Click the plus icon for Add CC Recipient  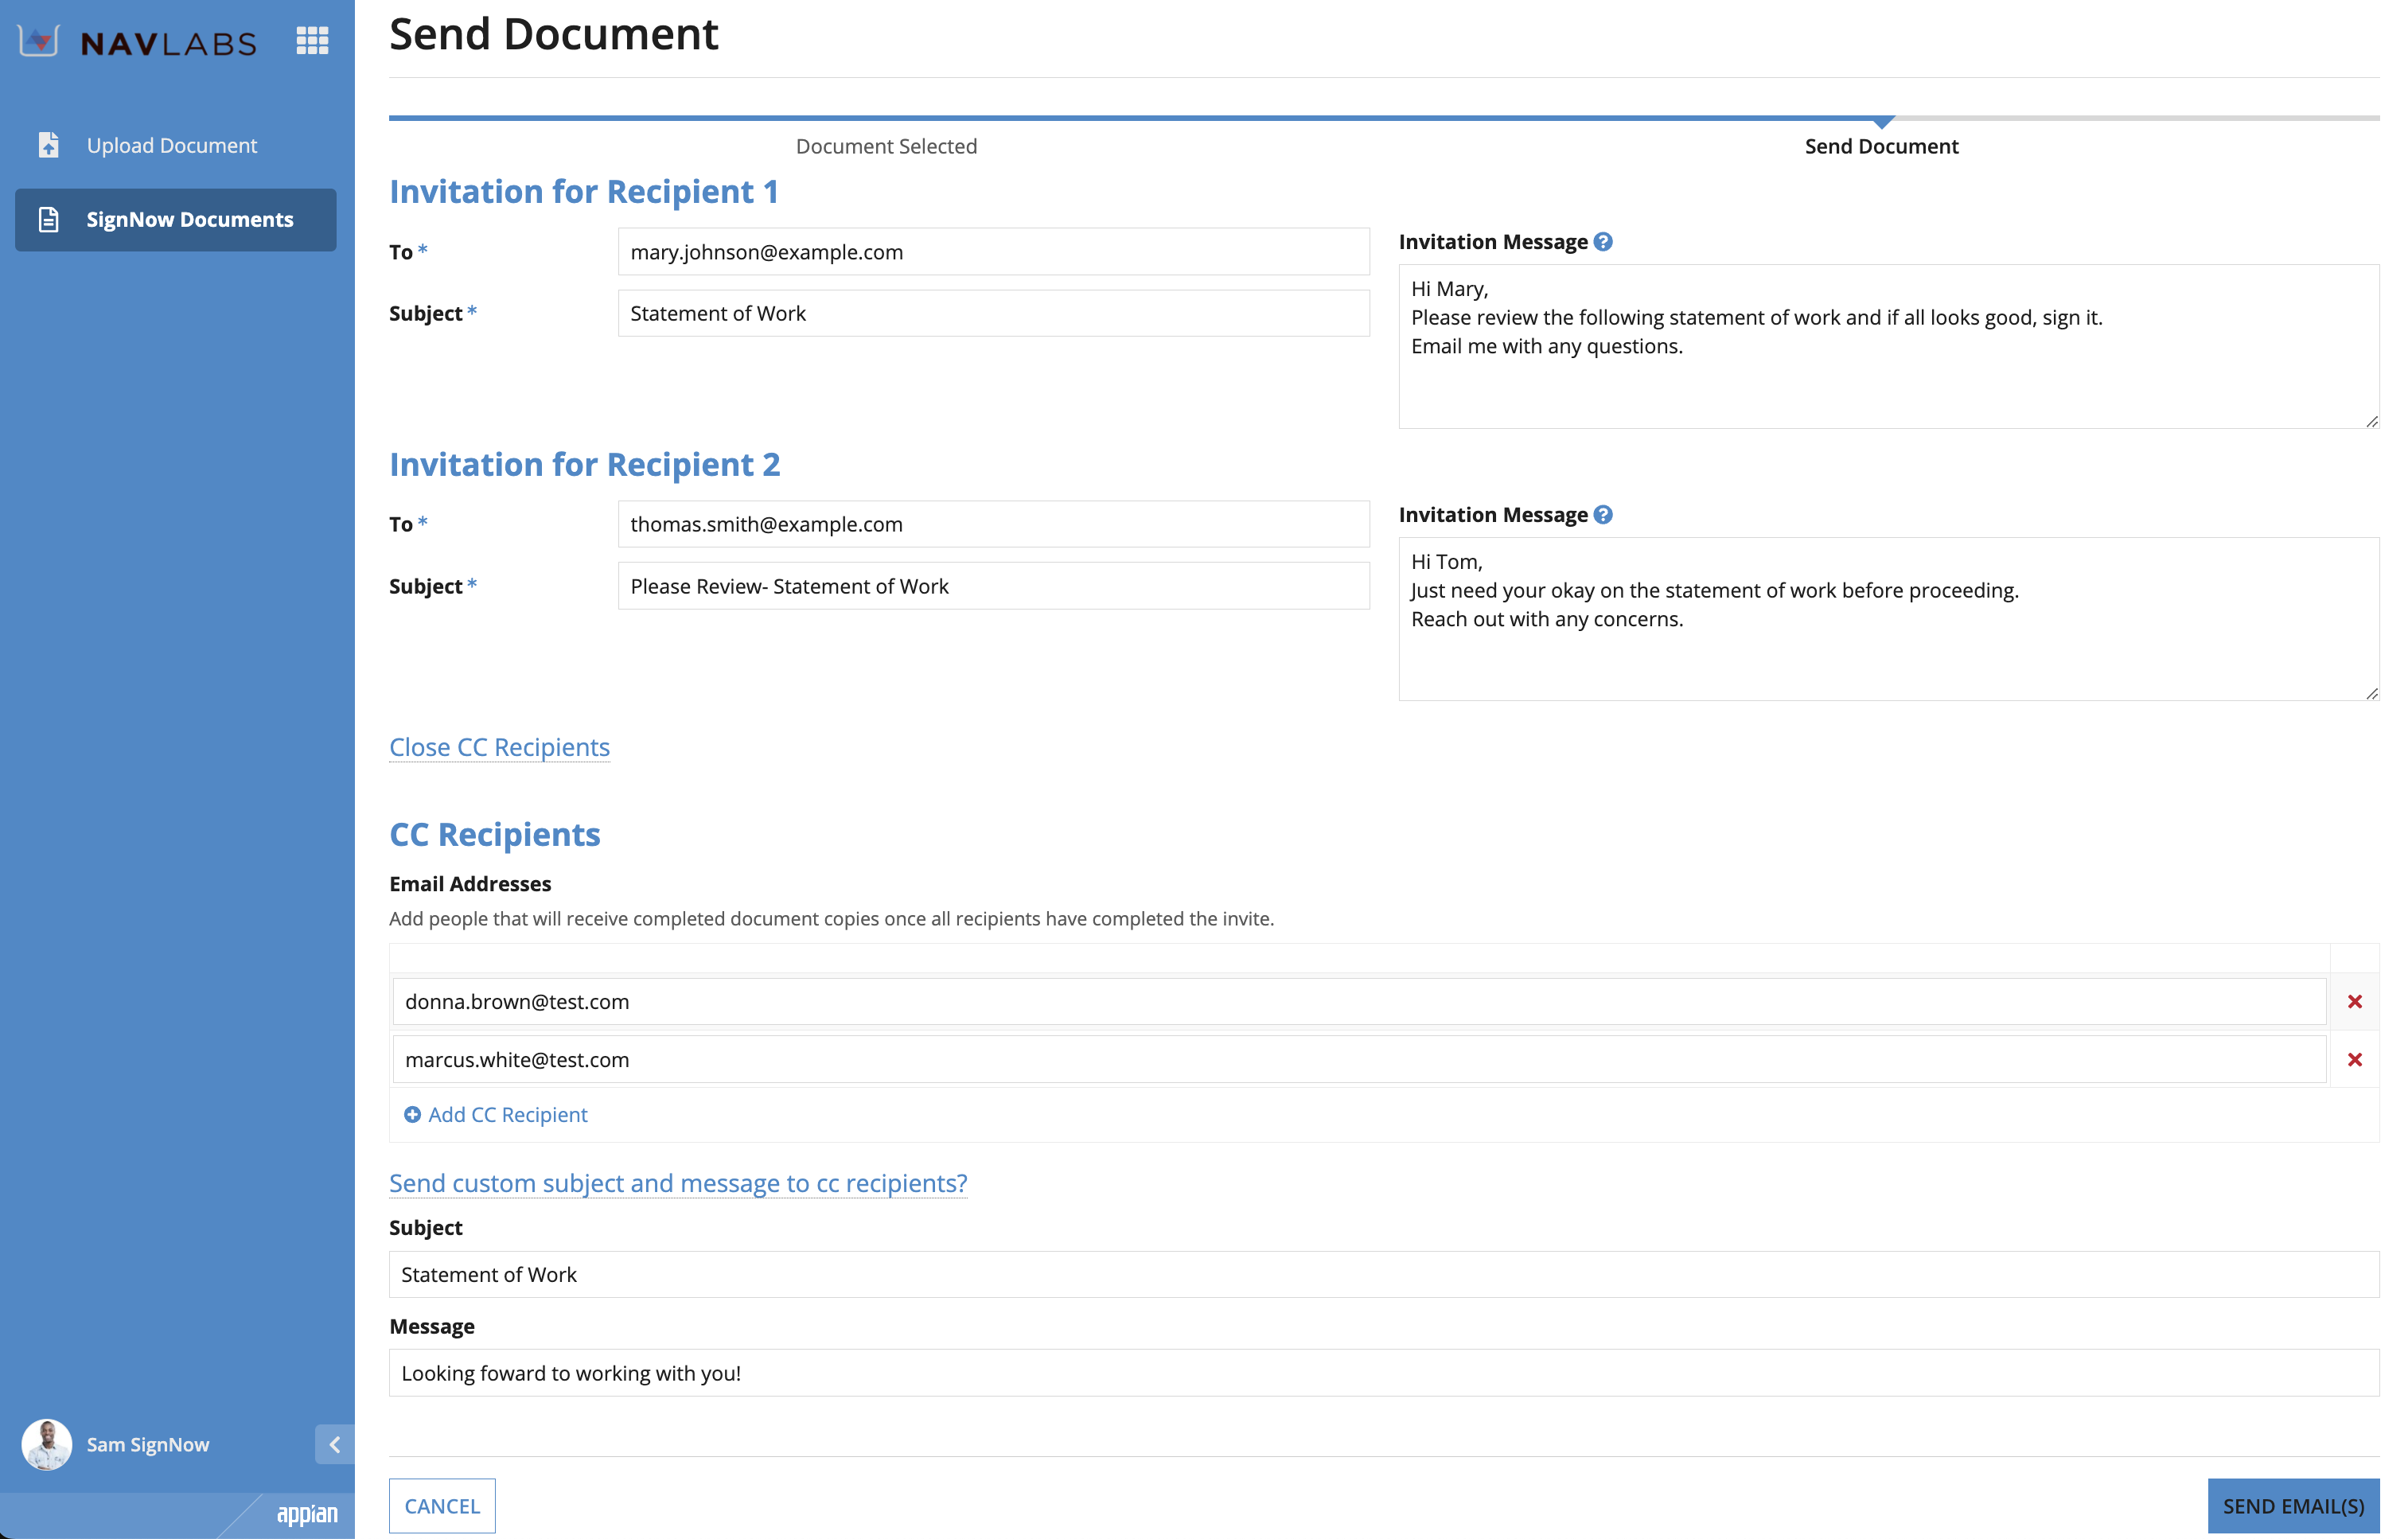[x=412, y=1115]
